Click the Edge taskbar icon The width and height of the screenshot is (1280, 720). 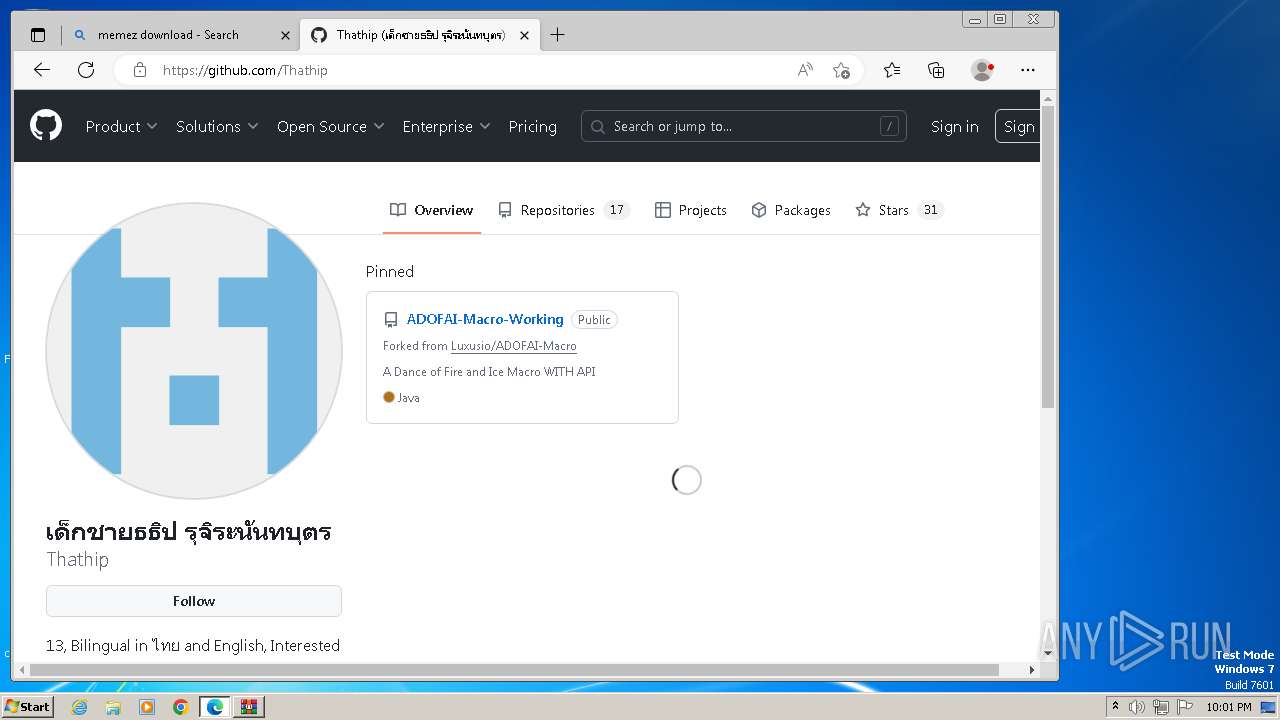point(215,707)
